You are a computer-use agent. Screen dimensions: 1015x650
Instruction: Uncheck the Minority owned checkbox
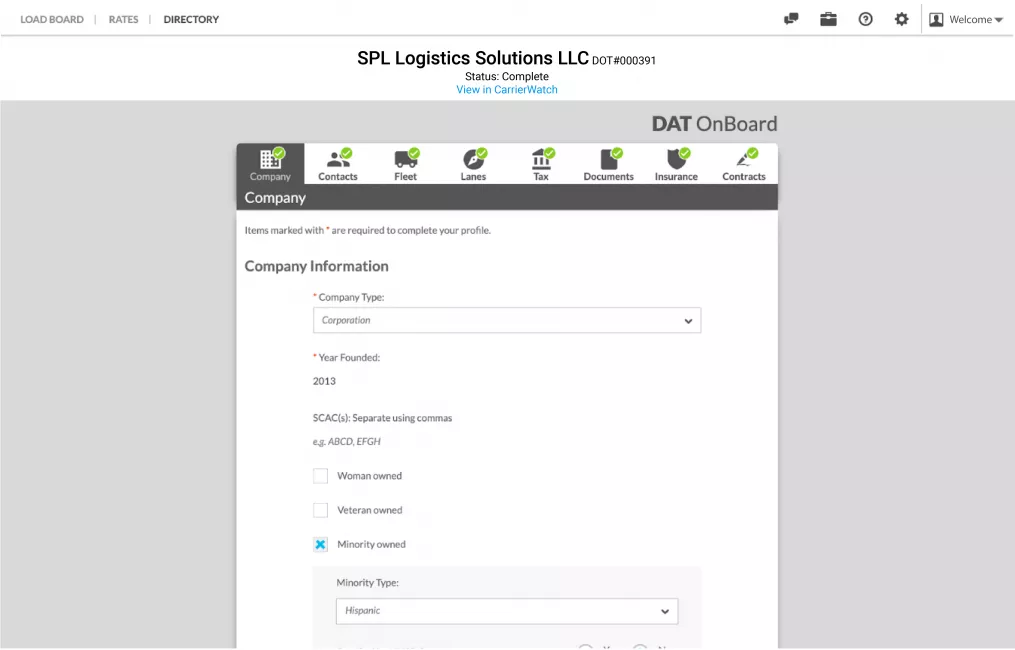(320, 544)
